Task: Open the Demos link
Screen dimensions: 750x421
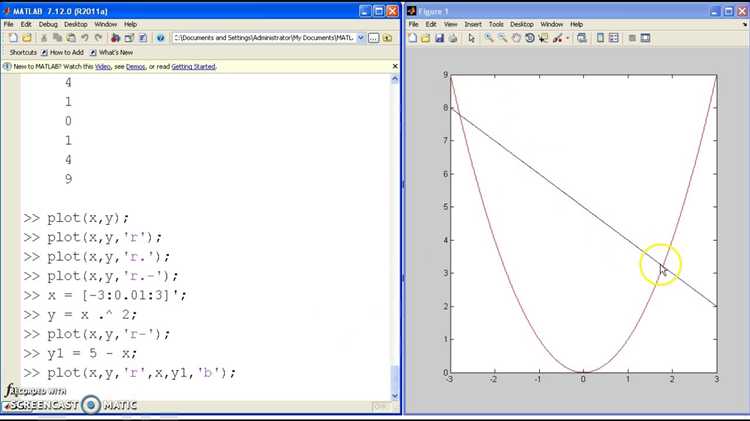Action: pos(135,66)
